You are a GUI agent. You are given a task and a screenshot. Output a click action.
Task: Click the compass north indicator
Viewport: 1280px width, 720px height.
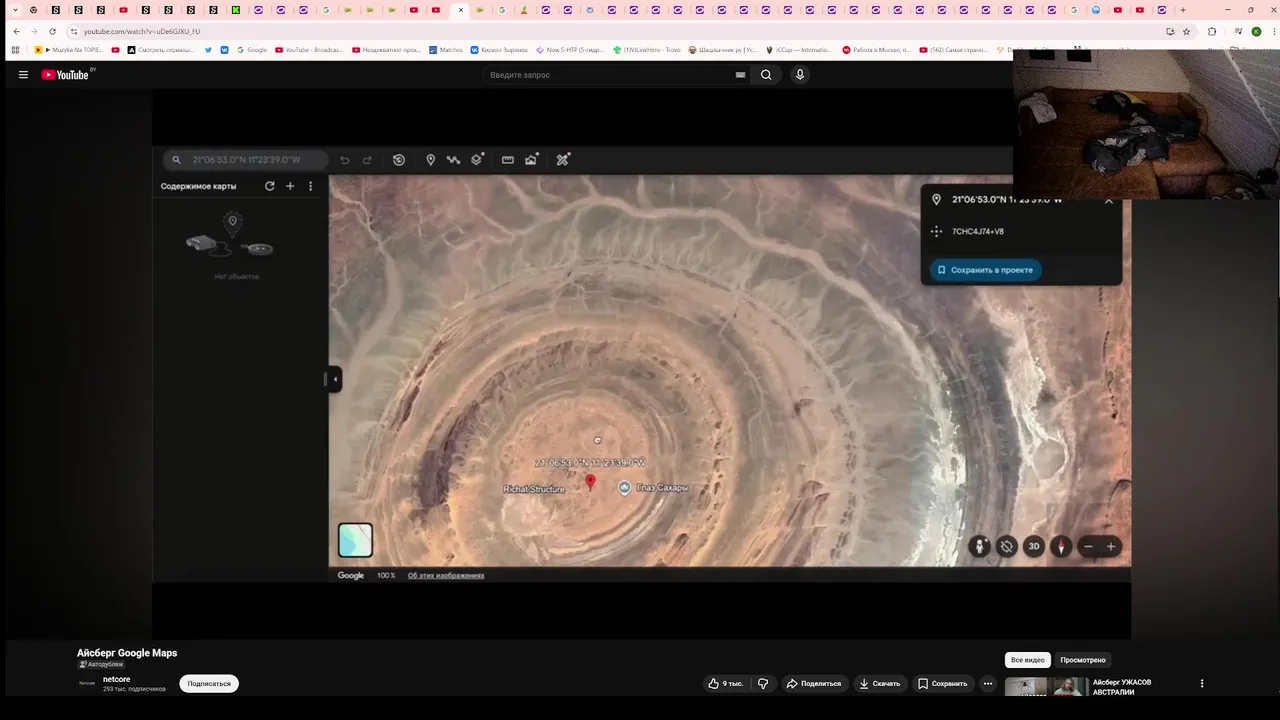coord(1060,546)
